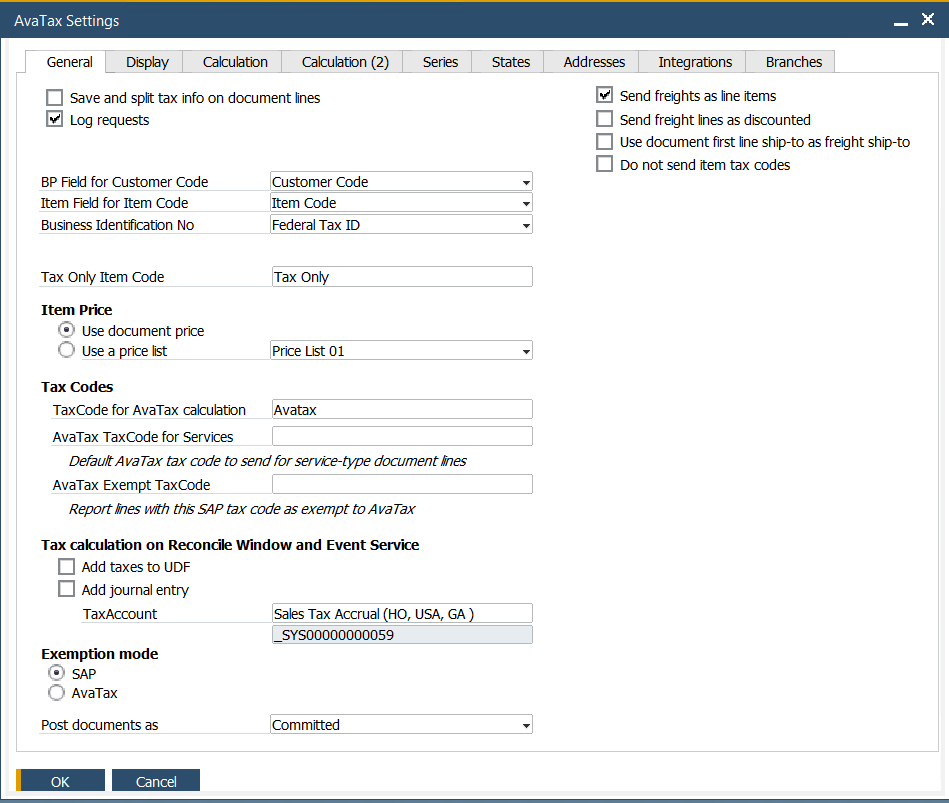
Task: Click the Post documents as label
Action: (x=100, y=724)
